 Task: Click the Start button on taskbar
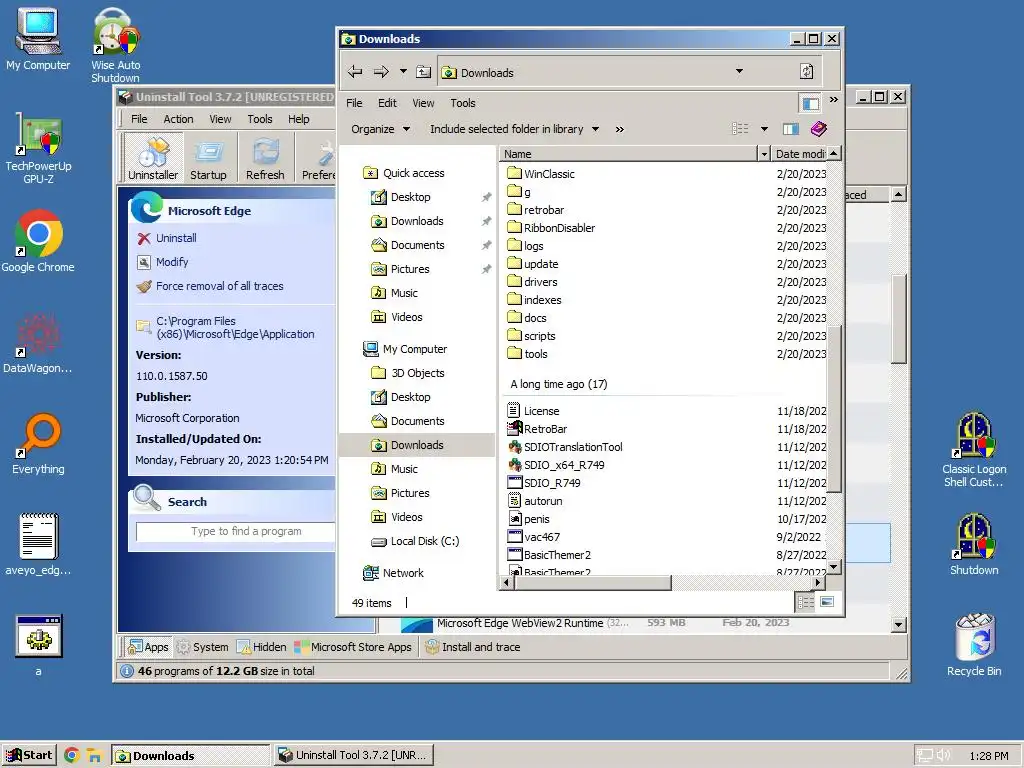click(x=29, y=756)
